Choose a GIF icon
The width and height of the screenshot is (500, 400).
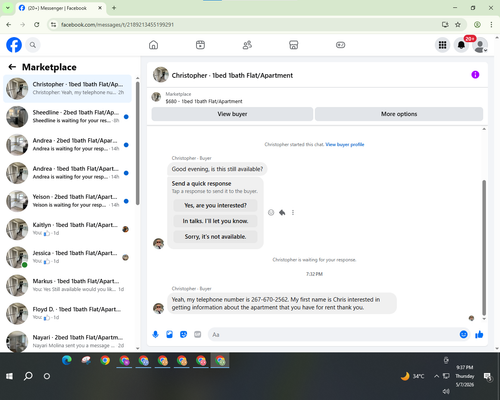click(198, 334)
